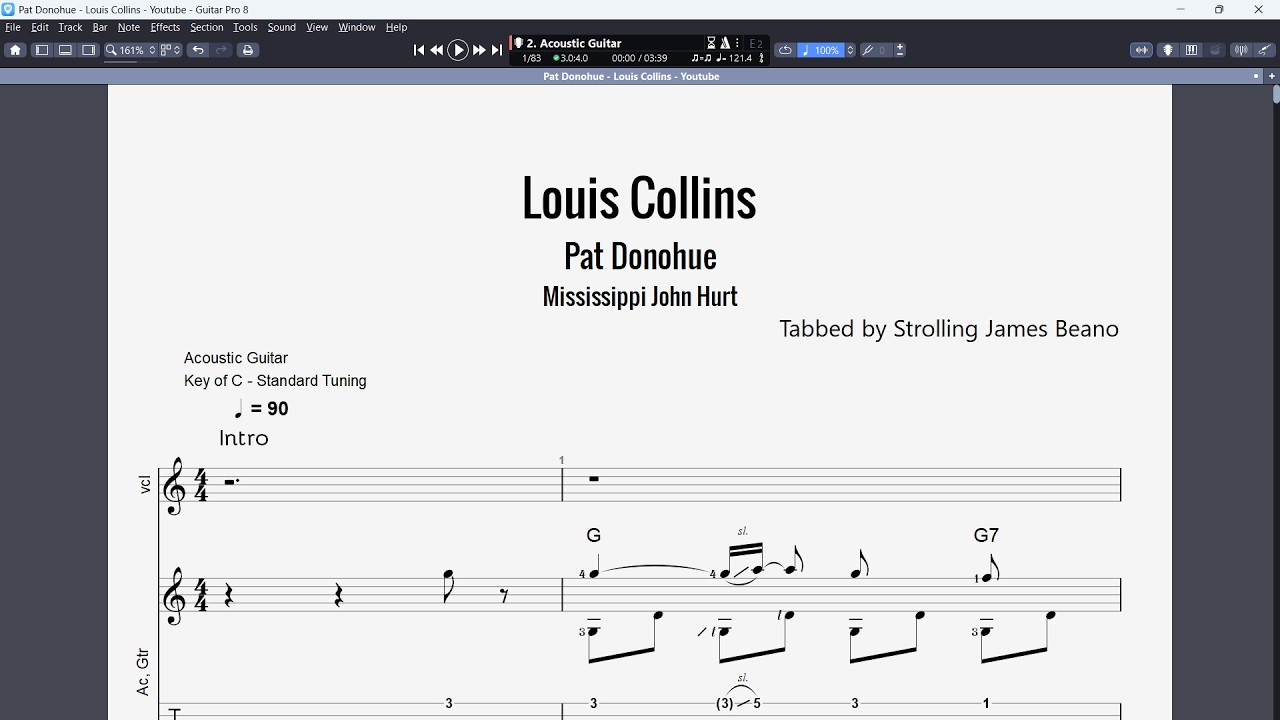The image size is (1280, 720).
Task: Click the G chord name
Action: click(x=594, y=536)
